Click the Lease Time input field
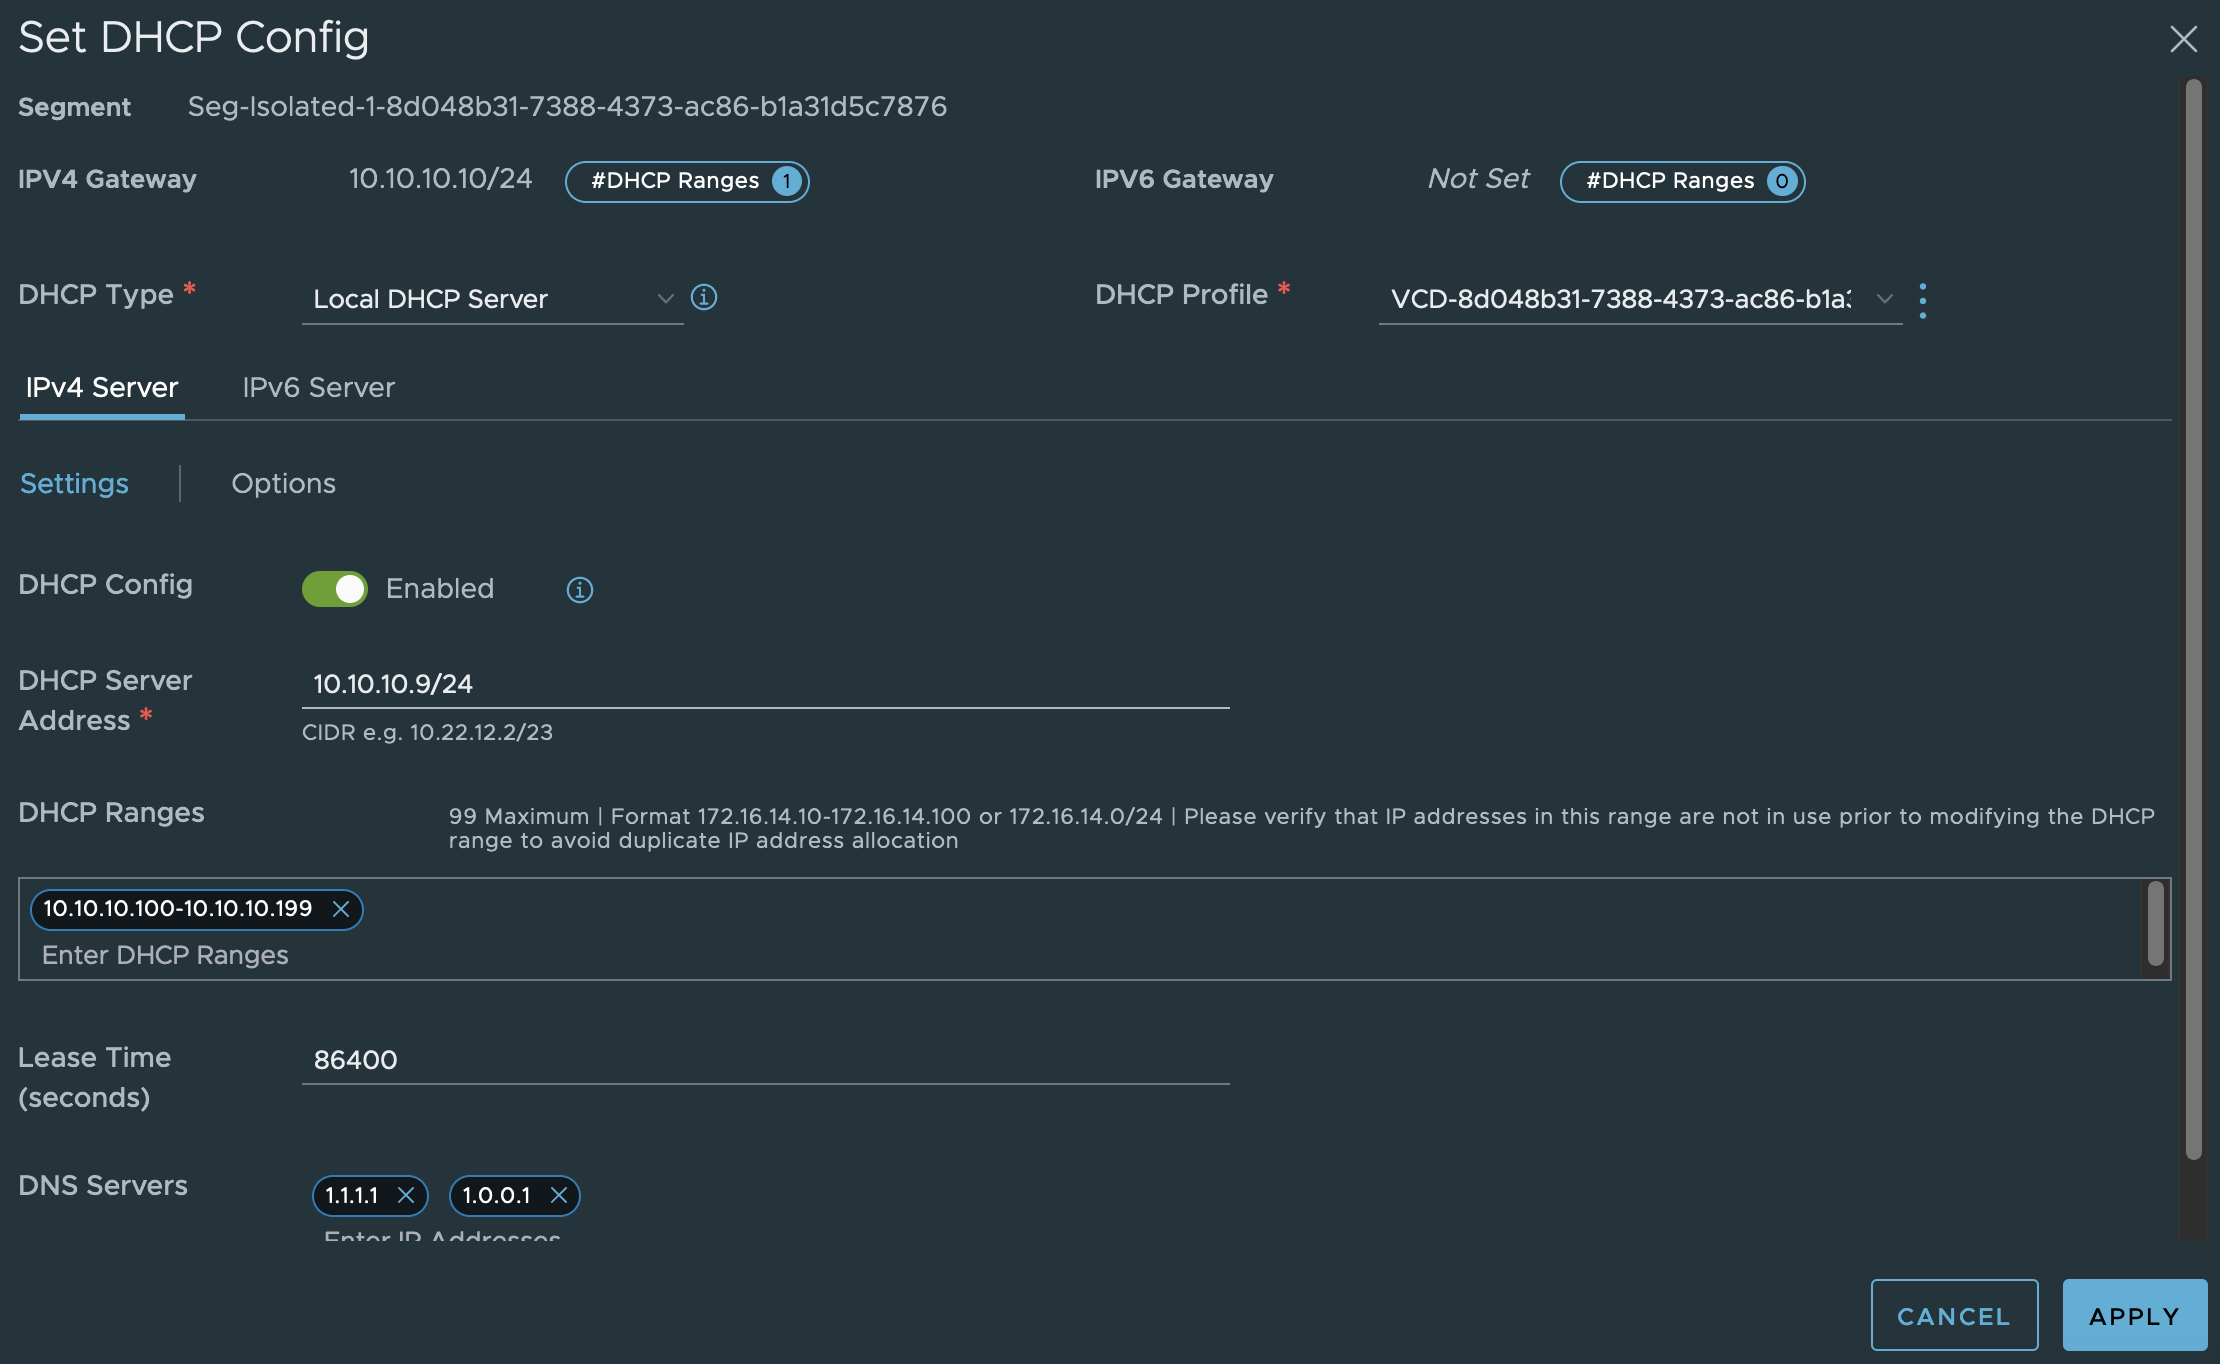 (x=765, y=1060)
